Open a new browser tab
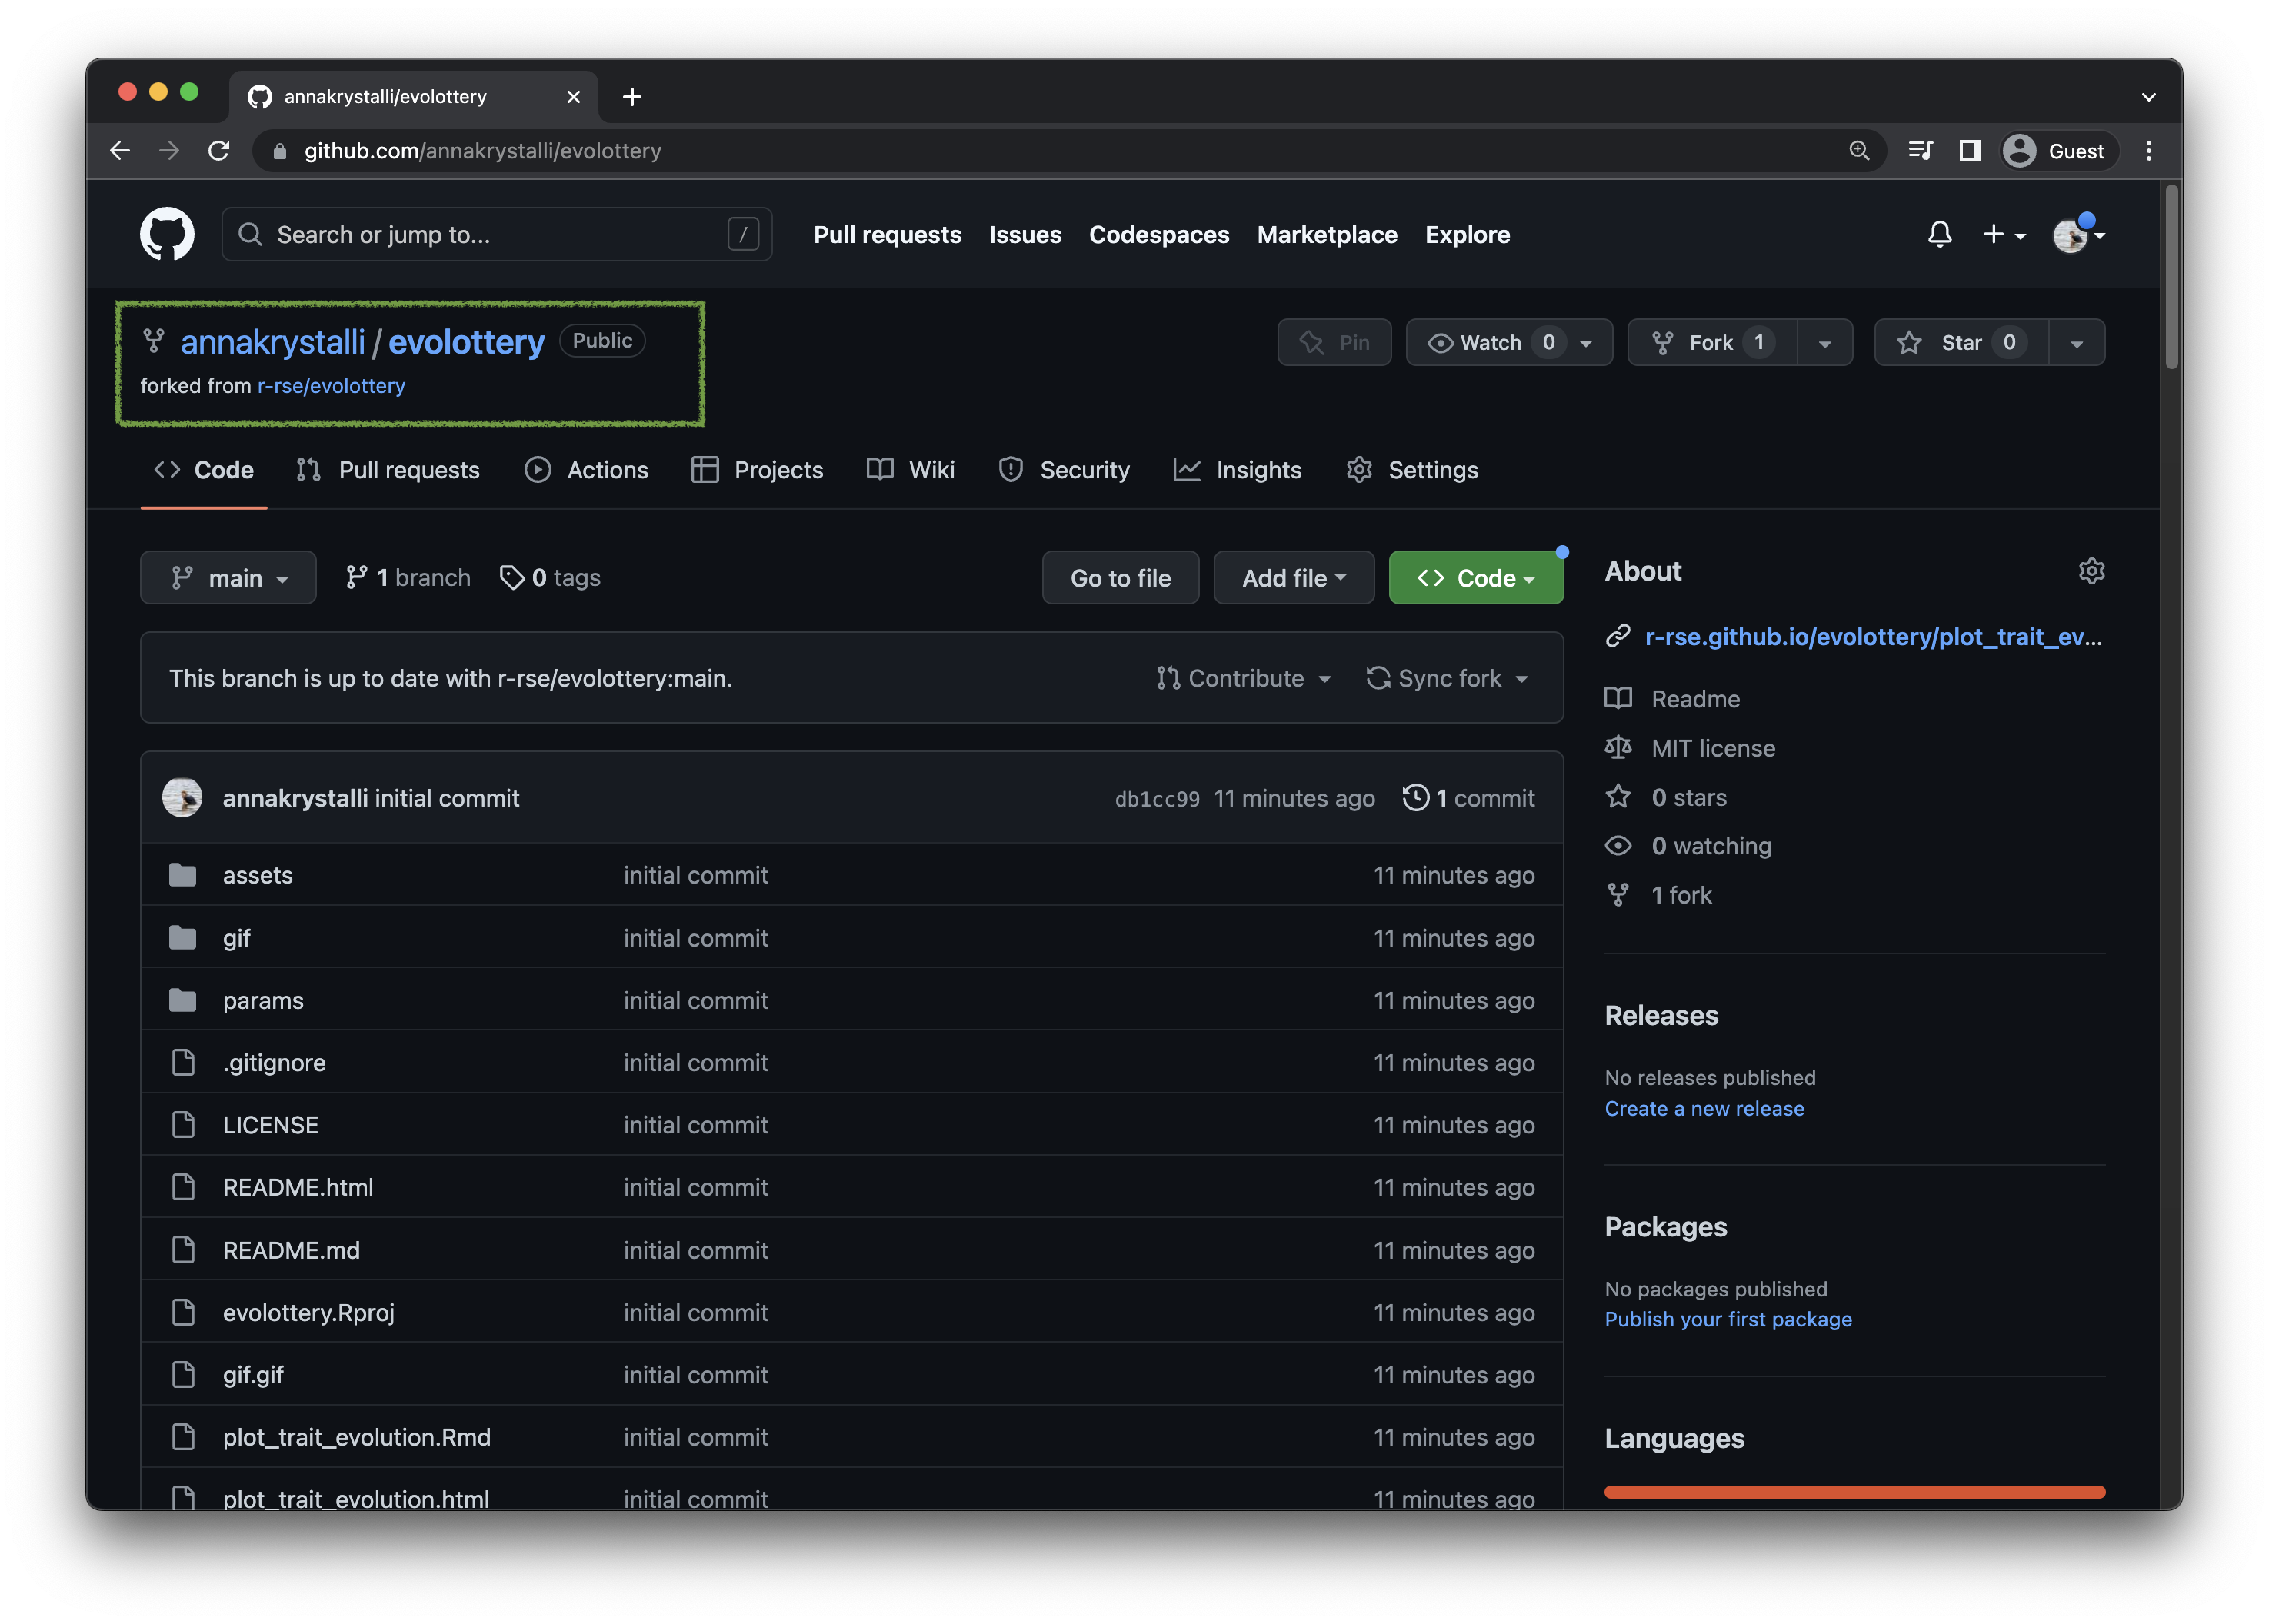Viewport: 2269px width, 1624px height. [x=631, y=97]
